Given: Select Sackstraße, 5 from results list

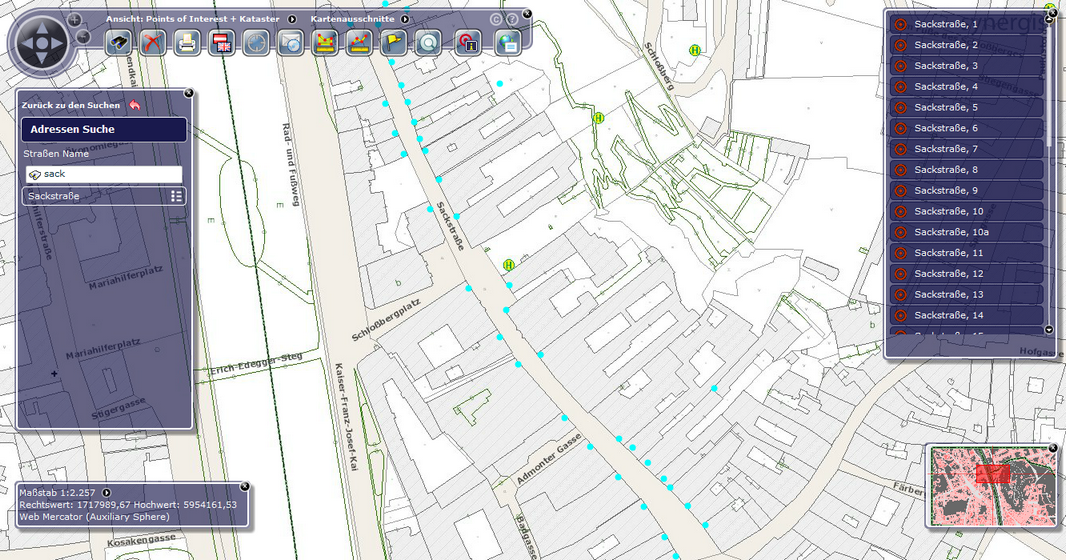Looking at the screenshot, I should point(965,107).
